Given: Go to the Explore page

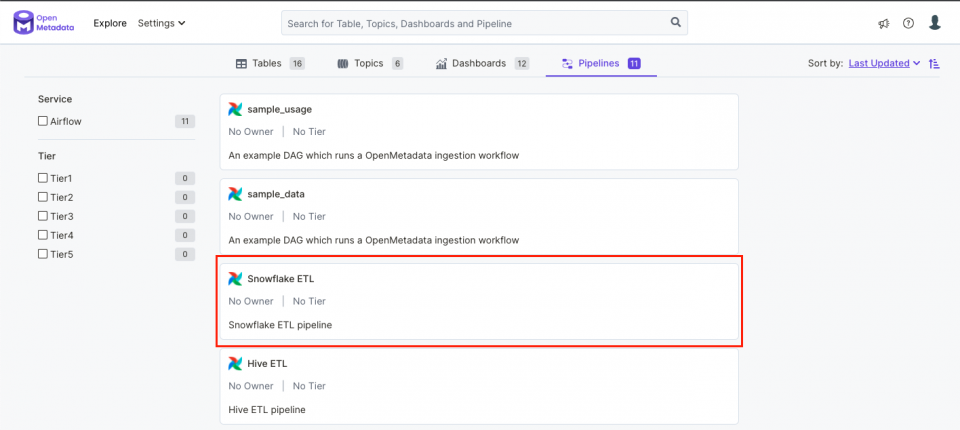Looking at the screenshot, I should 110,23.
